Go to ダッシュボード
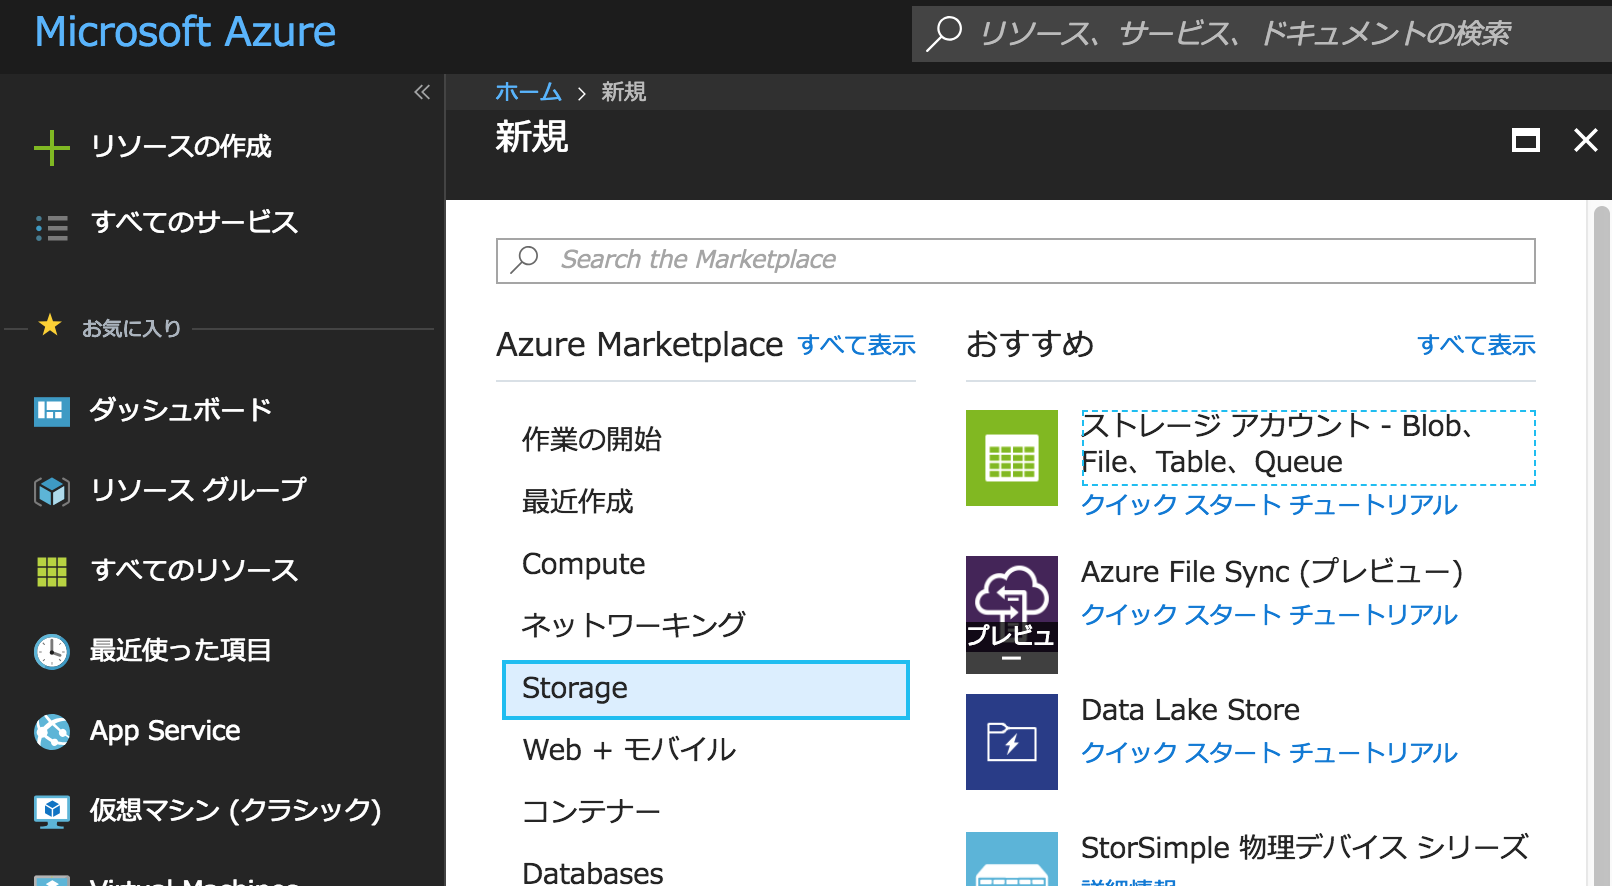 pos(181,410)
